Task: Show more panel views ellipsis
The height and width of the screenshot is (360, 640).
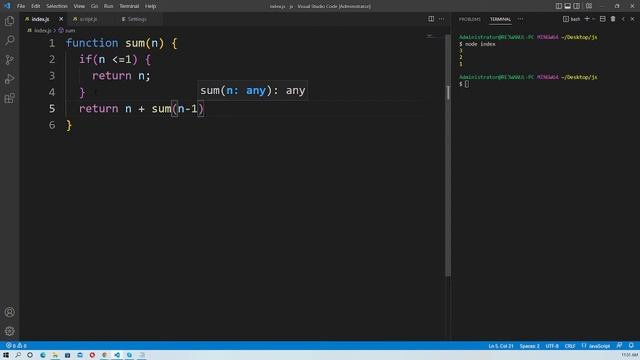Action: (x=520, y=19)
